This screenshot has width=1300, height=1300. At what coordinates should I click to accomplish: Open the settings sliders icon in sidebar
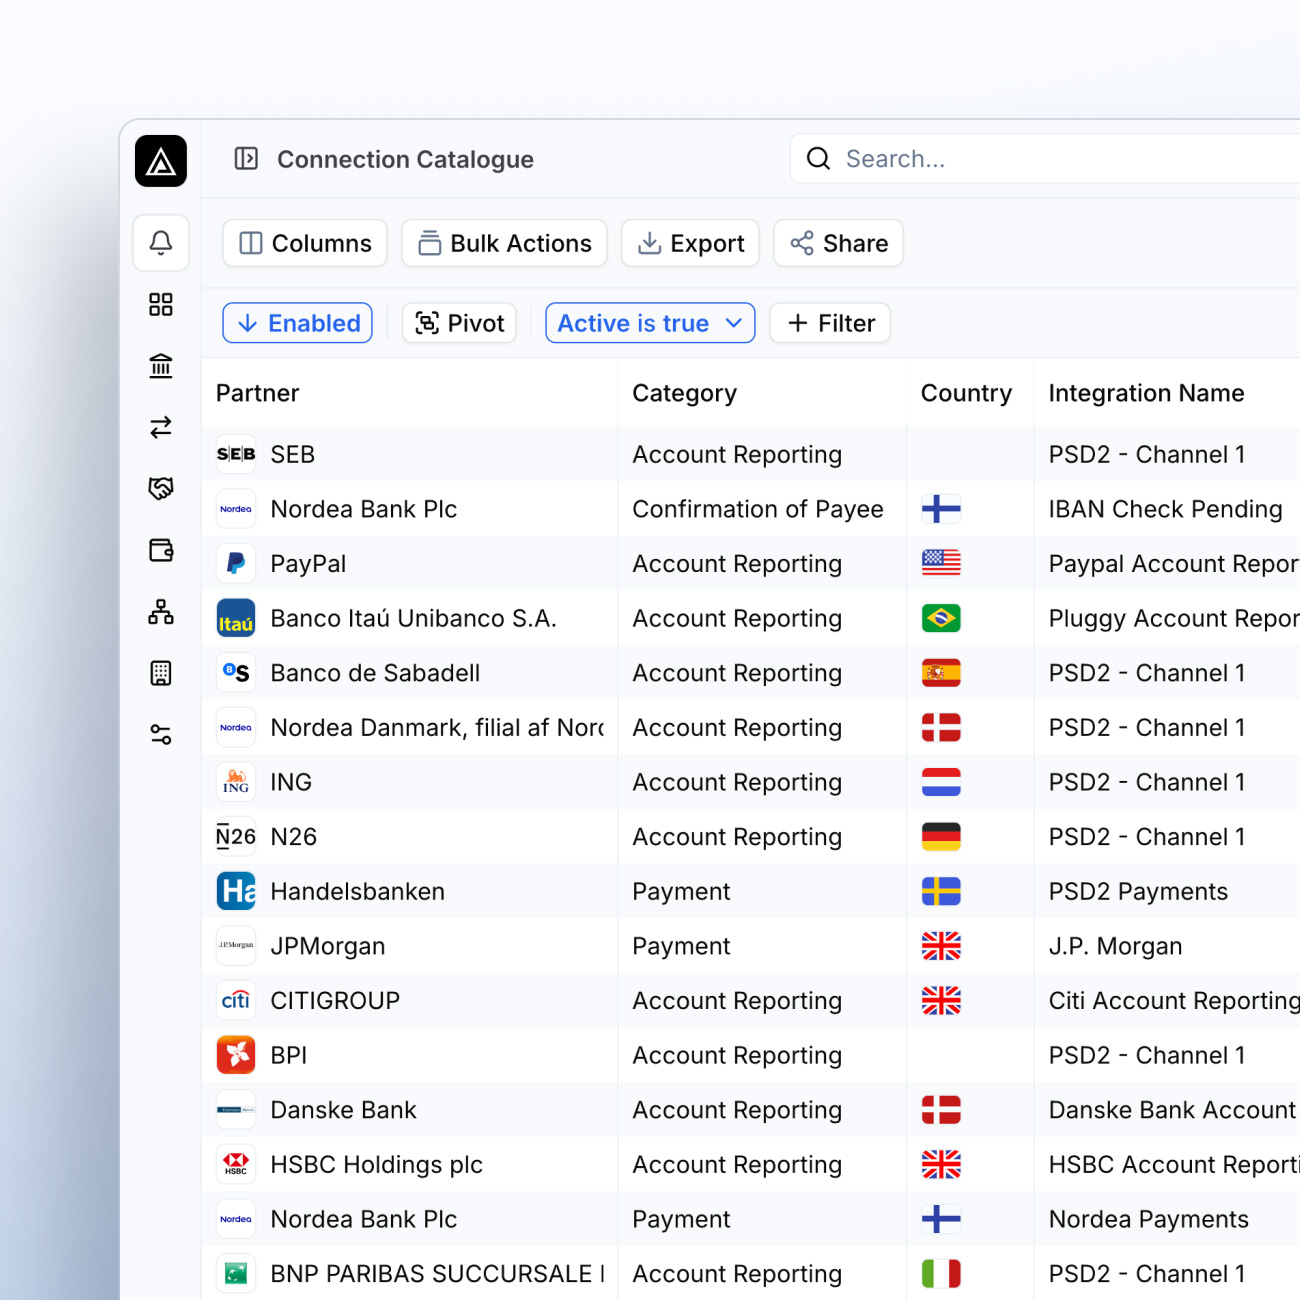161,735
